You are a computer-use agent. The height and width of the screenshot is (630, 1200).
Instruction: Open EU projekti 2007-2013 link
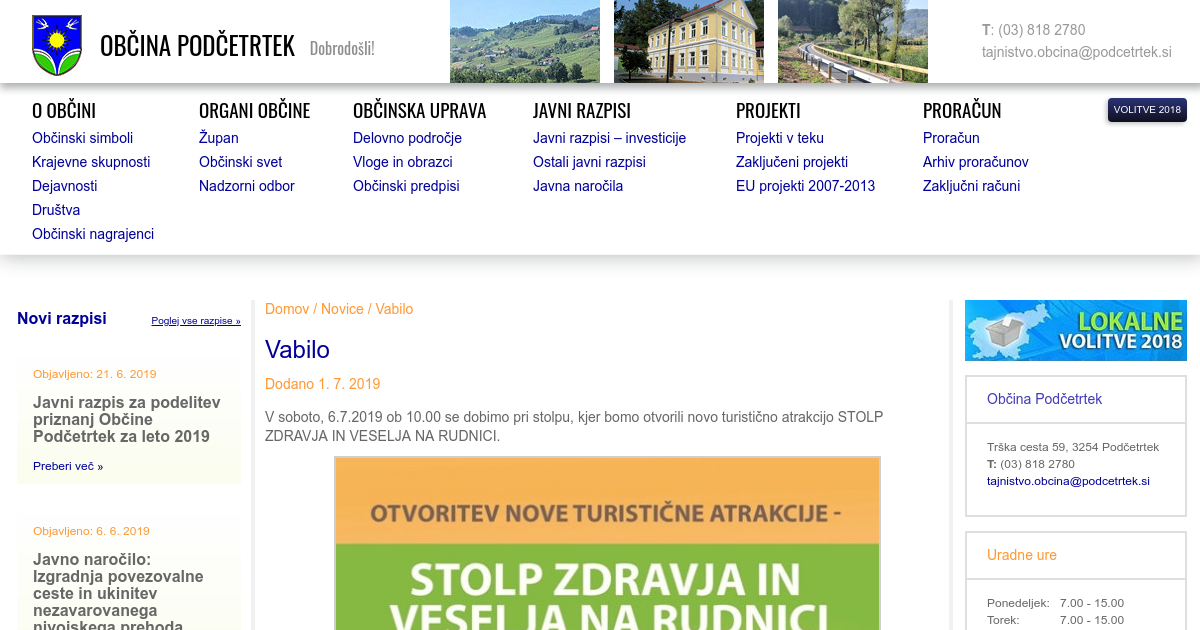[x=805, y=186]
